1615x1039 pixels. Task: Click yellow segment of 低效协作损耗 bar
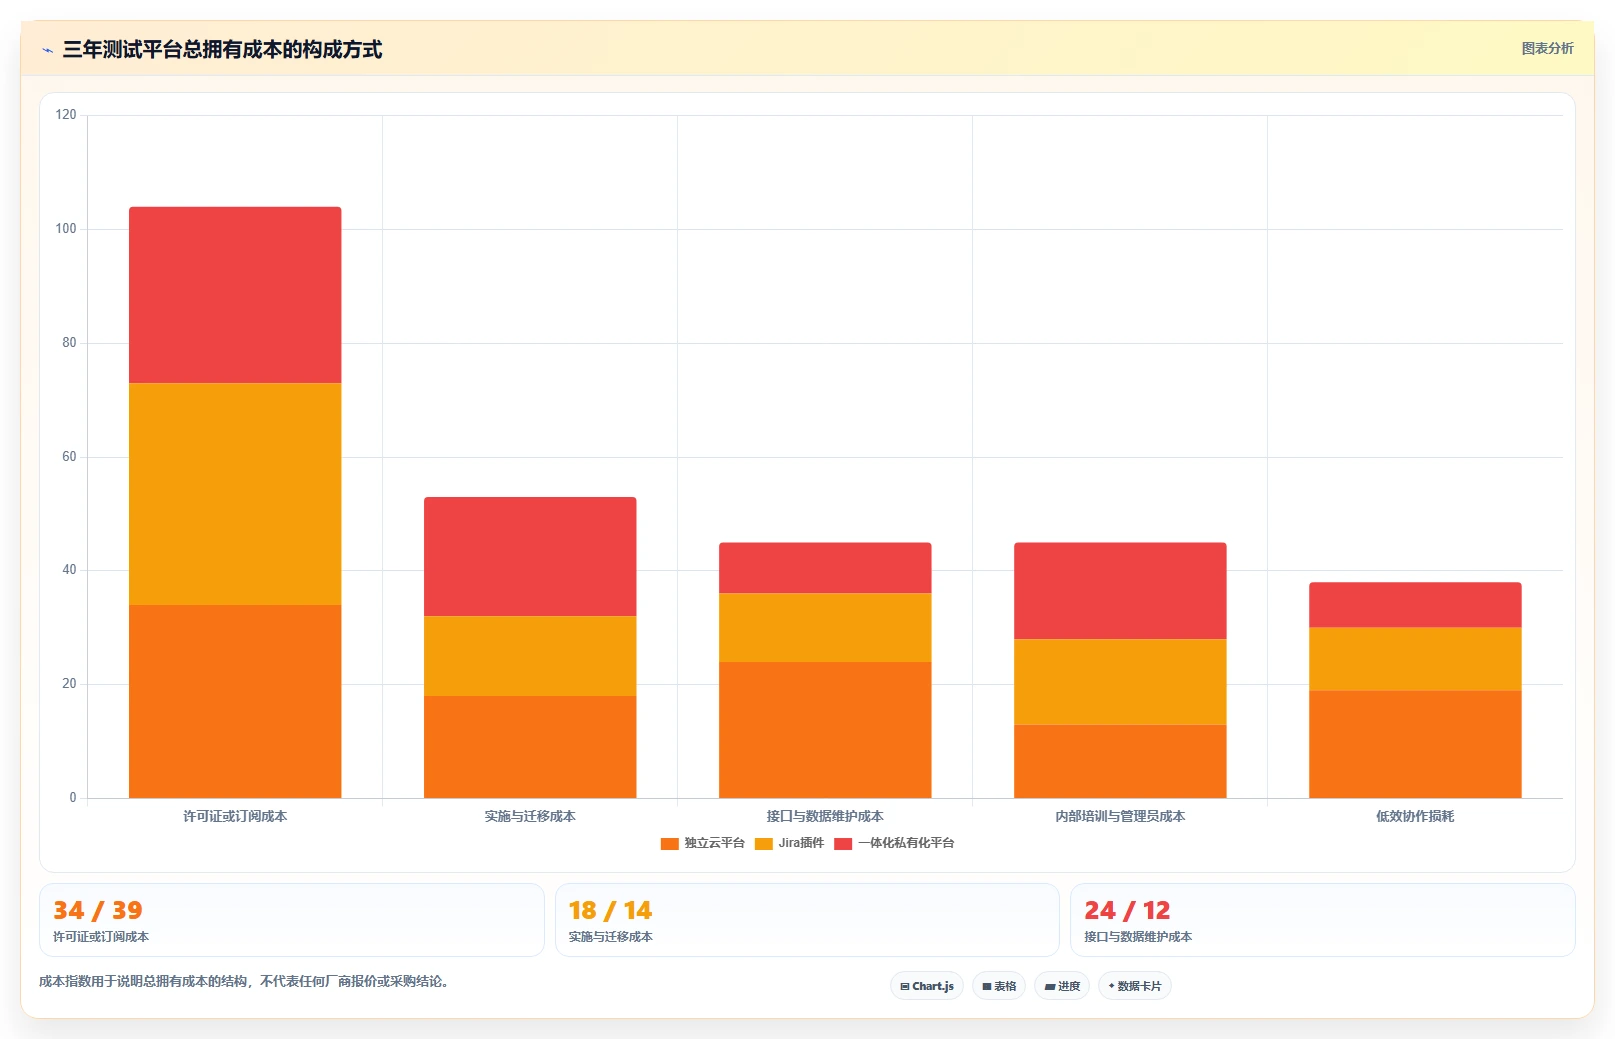click(x=1415, y=659)
